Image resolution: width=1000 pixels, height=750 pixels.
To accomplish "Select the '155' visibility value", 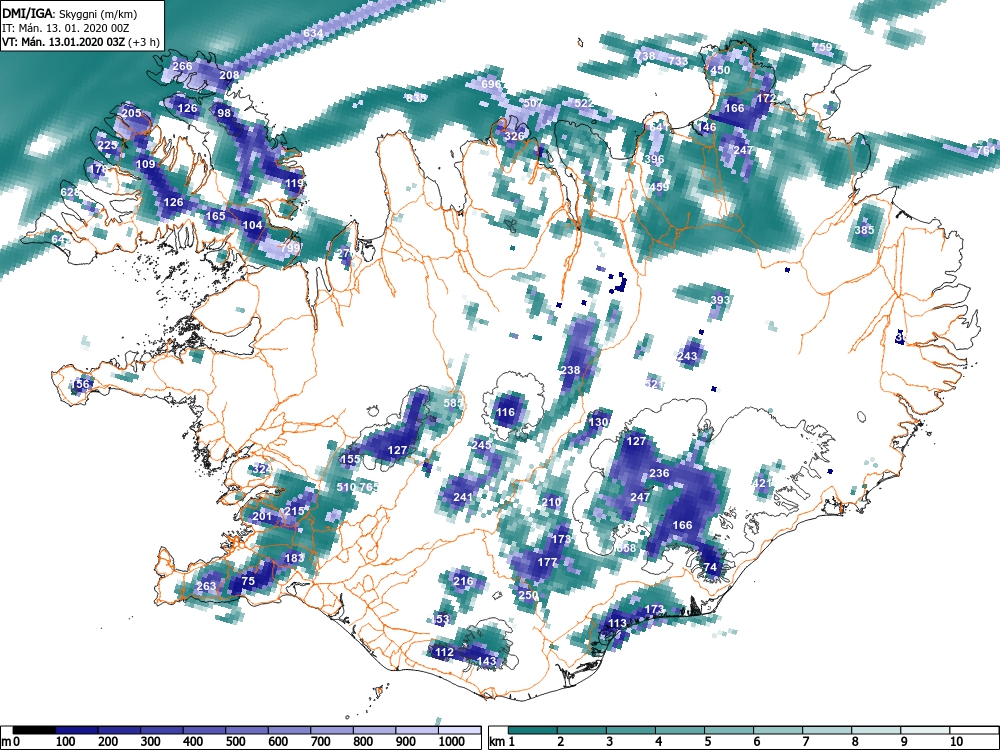I will [351, 459].
